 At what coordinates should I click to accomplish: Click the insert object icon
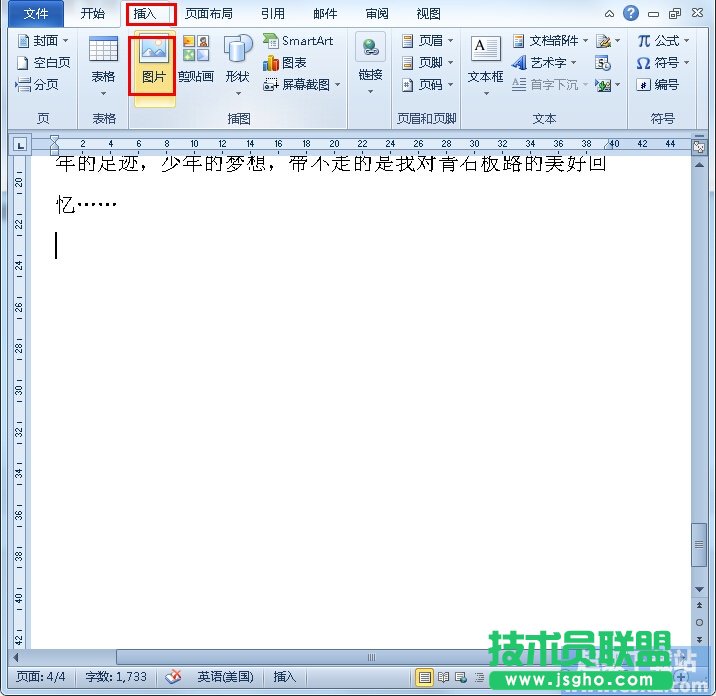click(x=604, y=85)
